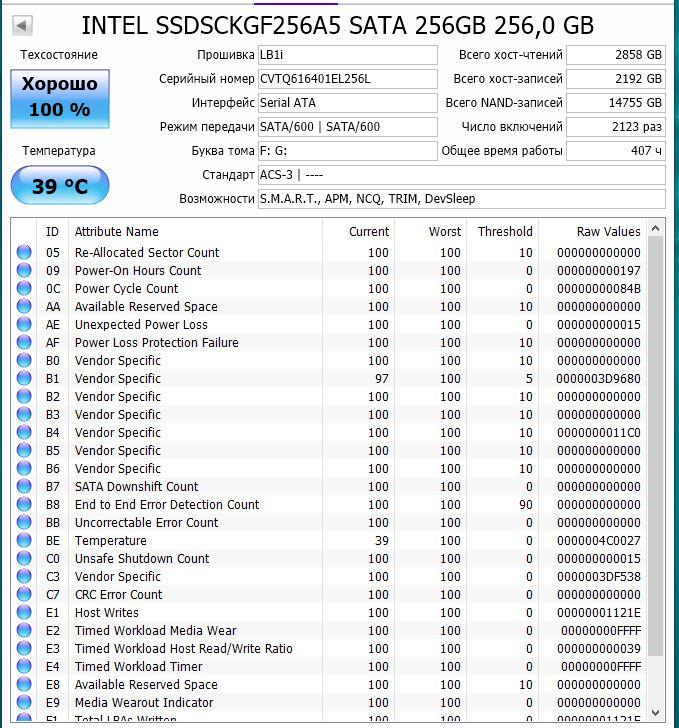Screen dimensions: 679x728
Task: Click status orb for C3 Vendor Specific row
Action: click(x=24, y=576)
